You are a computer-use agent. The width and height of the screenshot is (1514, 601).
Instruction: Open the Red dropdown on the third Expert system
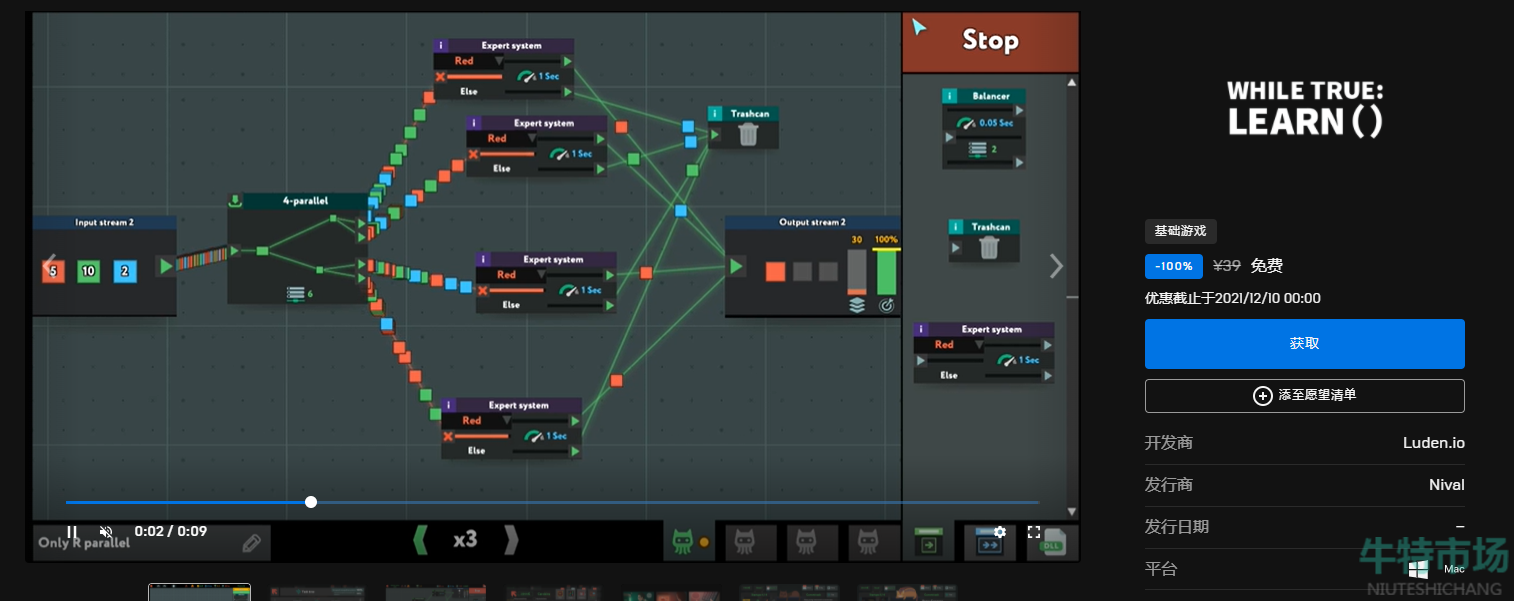coord(511,275)
